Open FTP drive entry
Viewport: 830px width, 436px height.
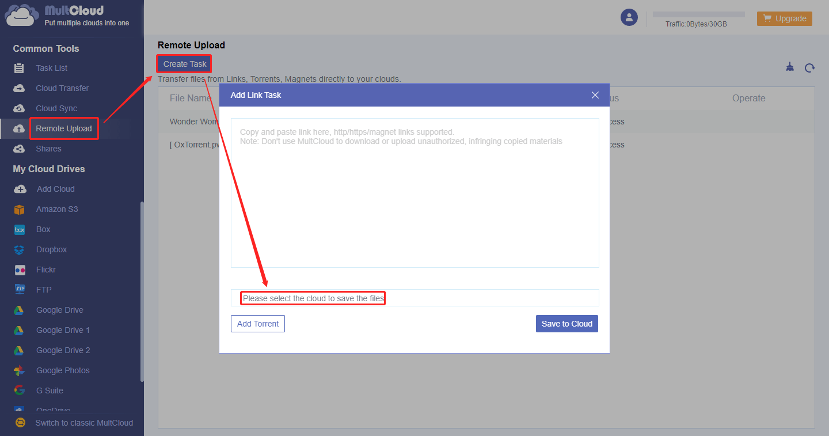click(43, 290)
